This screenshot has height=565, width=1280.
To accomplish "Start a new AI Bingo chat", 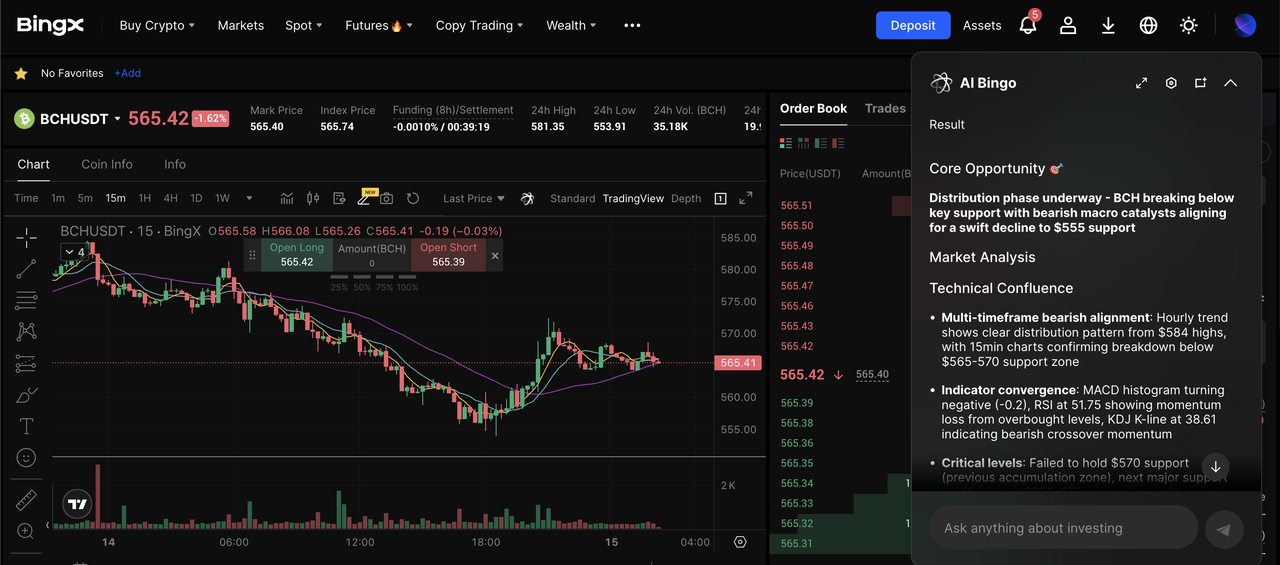I will [x=1201, y=83].
